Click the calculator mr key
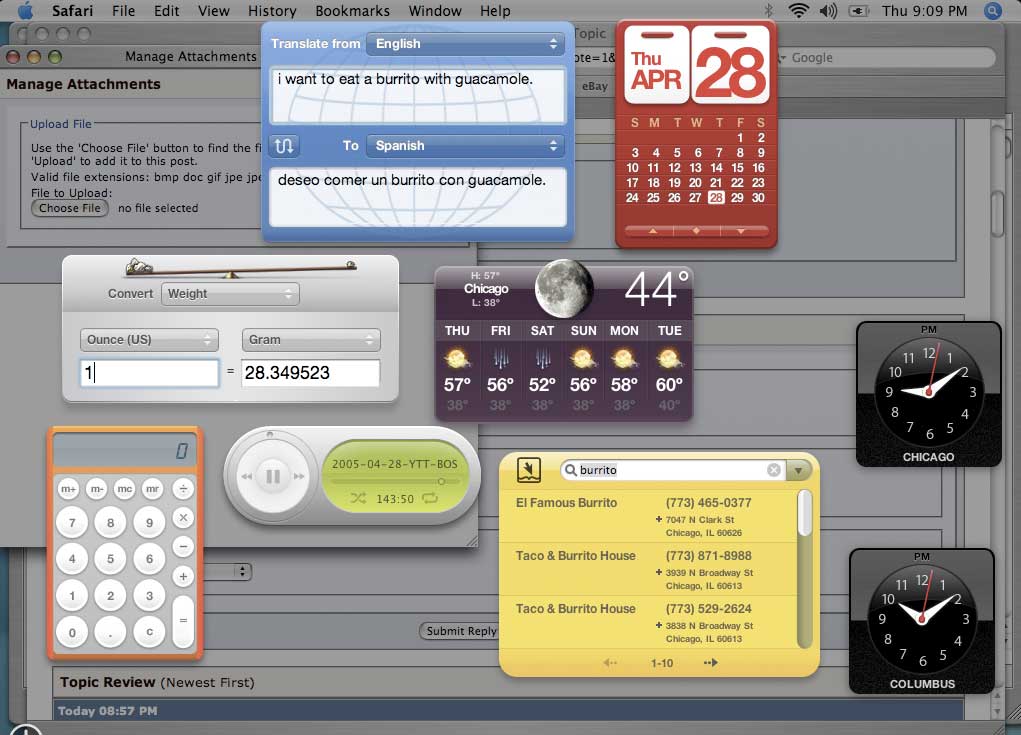1021x735 pixels. coord(152,488)
